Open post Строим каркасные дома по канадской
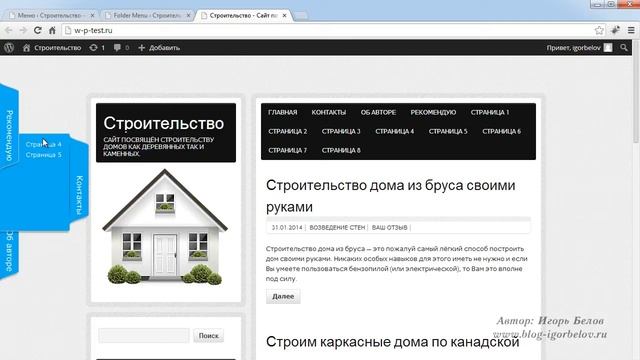The width and height of the screenshot is (640, 360). (392, 342)
